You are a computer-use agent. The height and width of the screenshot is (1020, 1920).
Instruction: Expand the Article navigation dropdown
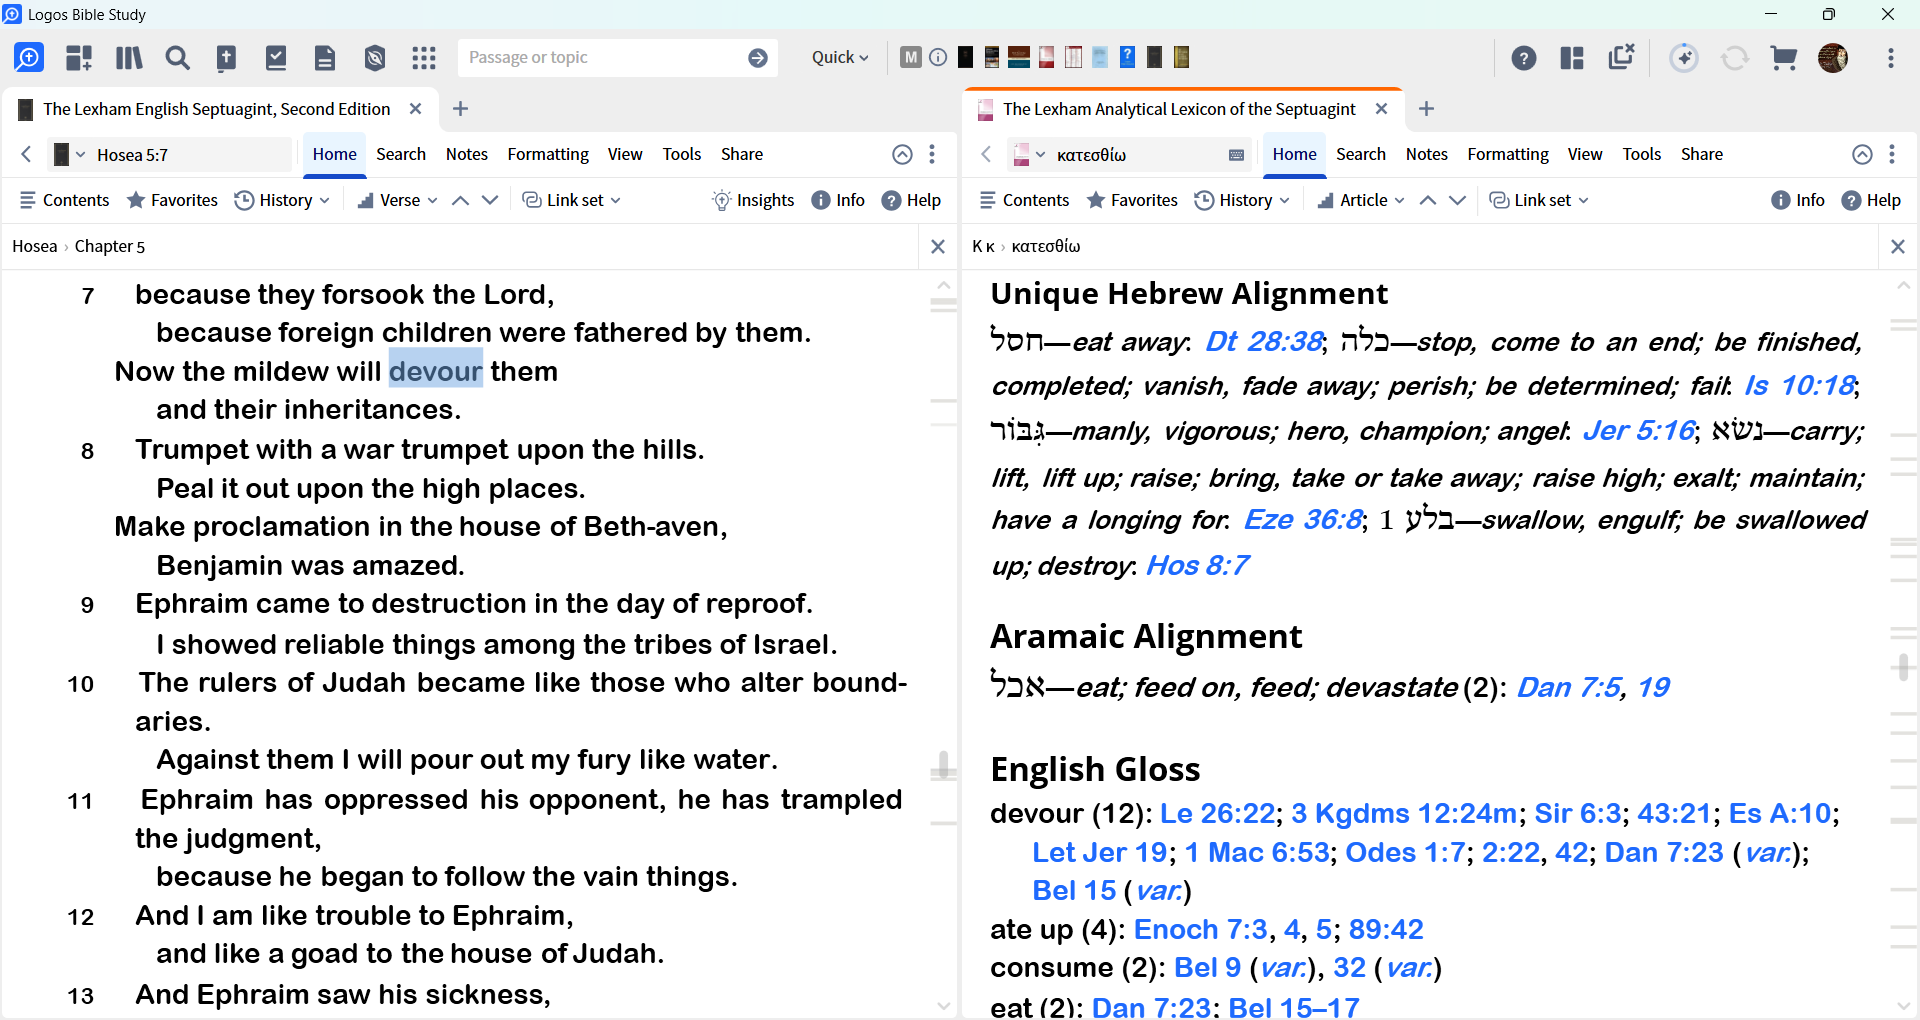pyautogui.click(x=1361, y=200)
